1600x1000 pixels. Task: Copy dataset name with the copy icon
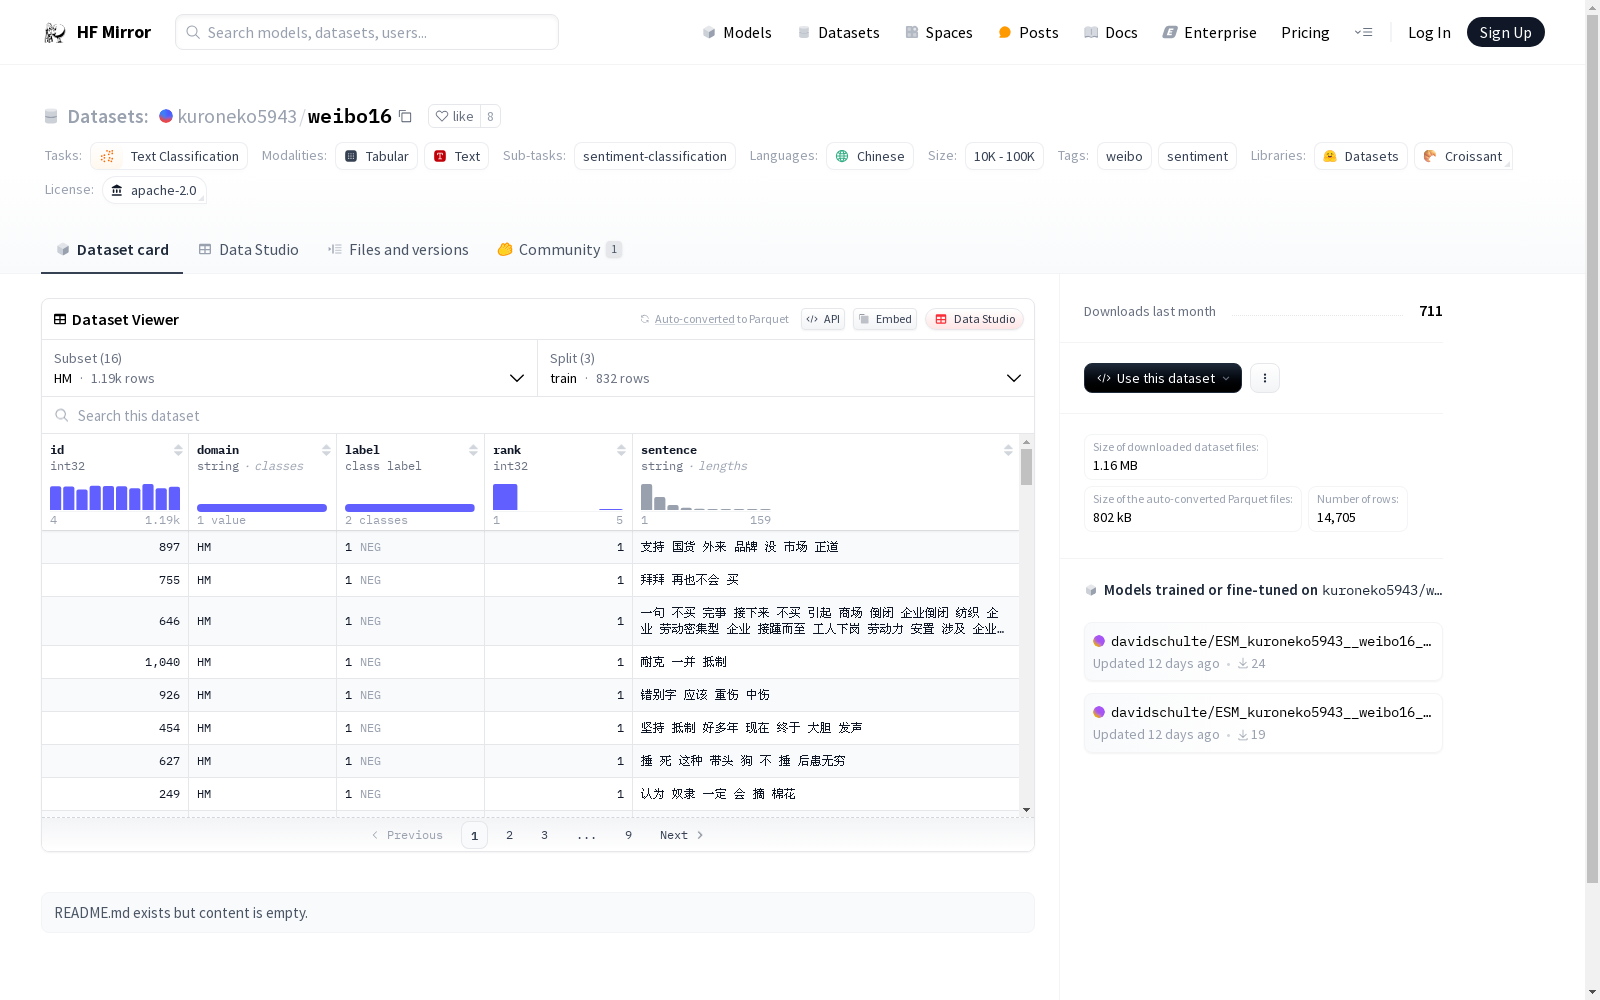tap(405, 116)
